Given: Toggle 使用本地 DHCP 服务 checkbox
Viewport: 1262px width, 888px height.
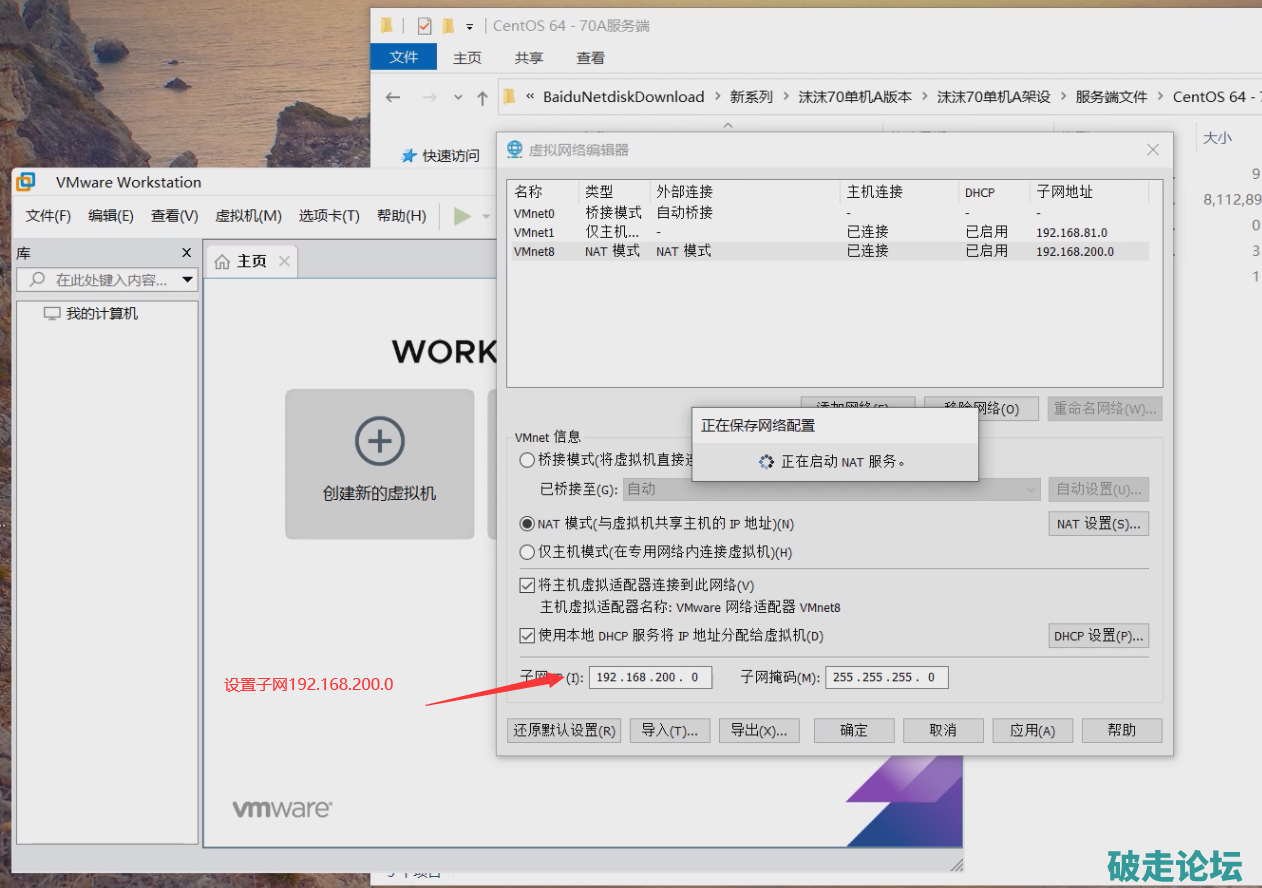Looking at the screenshot, I should (x=527, y=635).
